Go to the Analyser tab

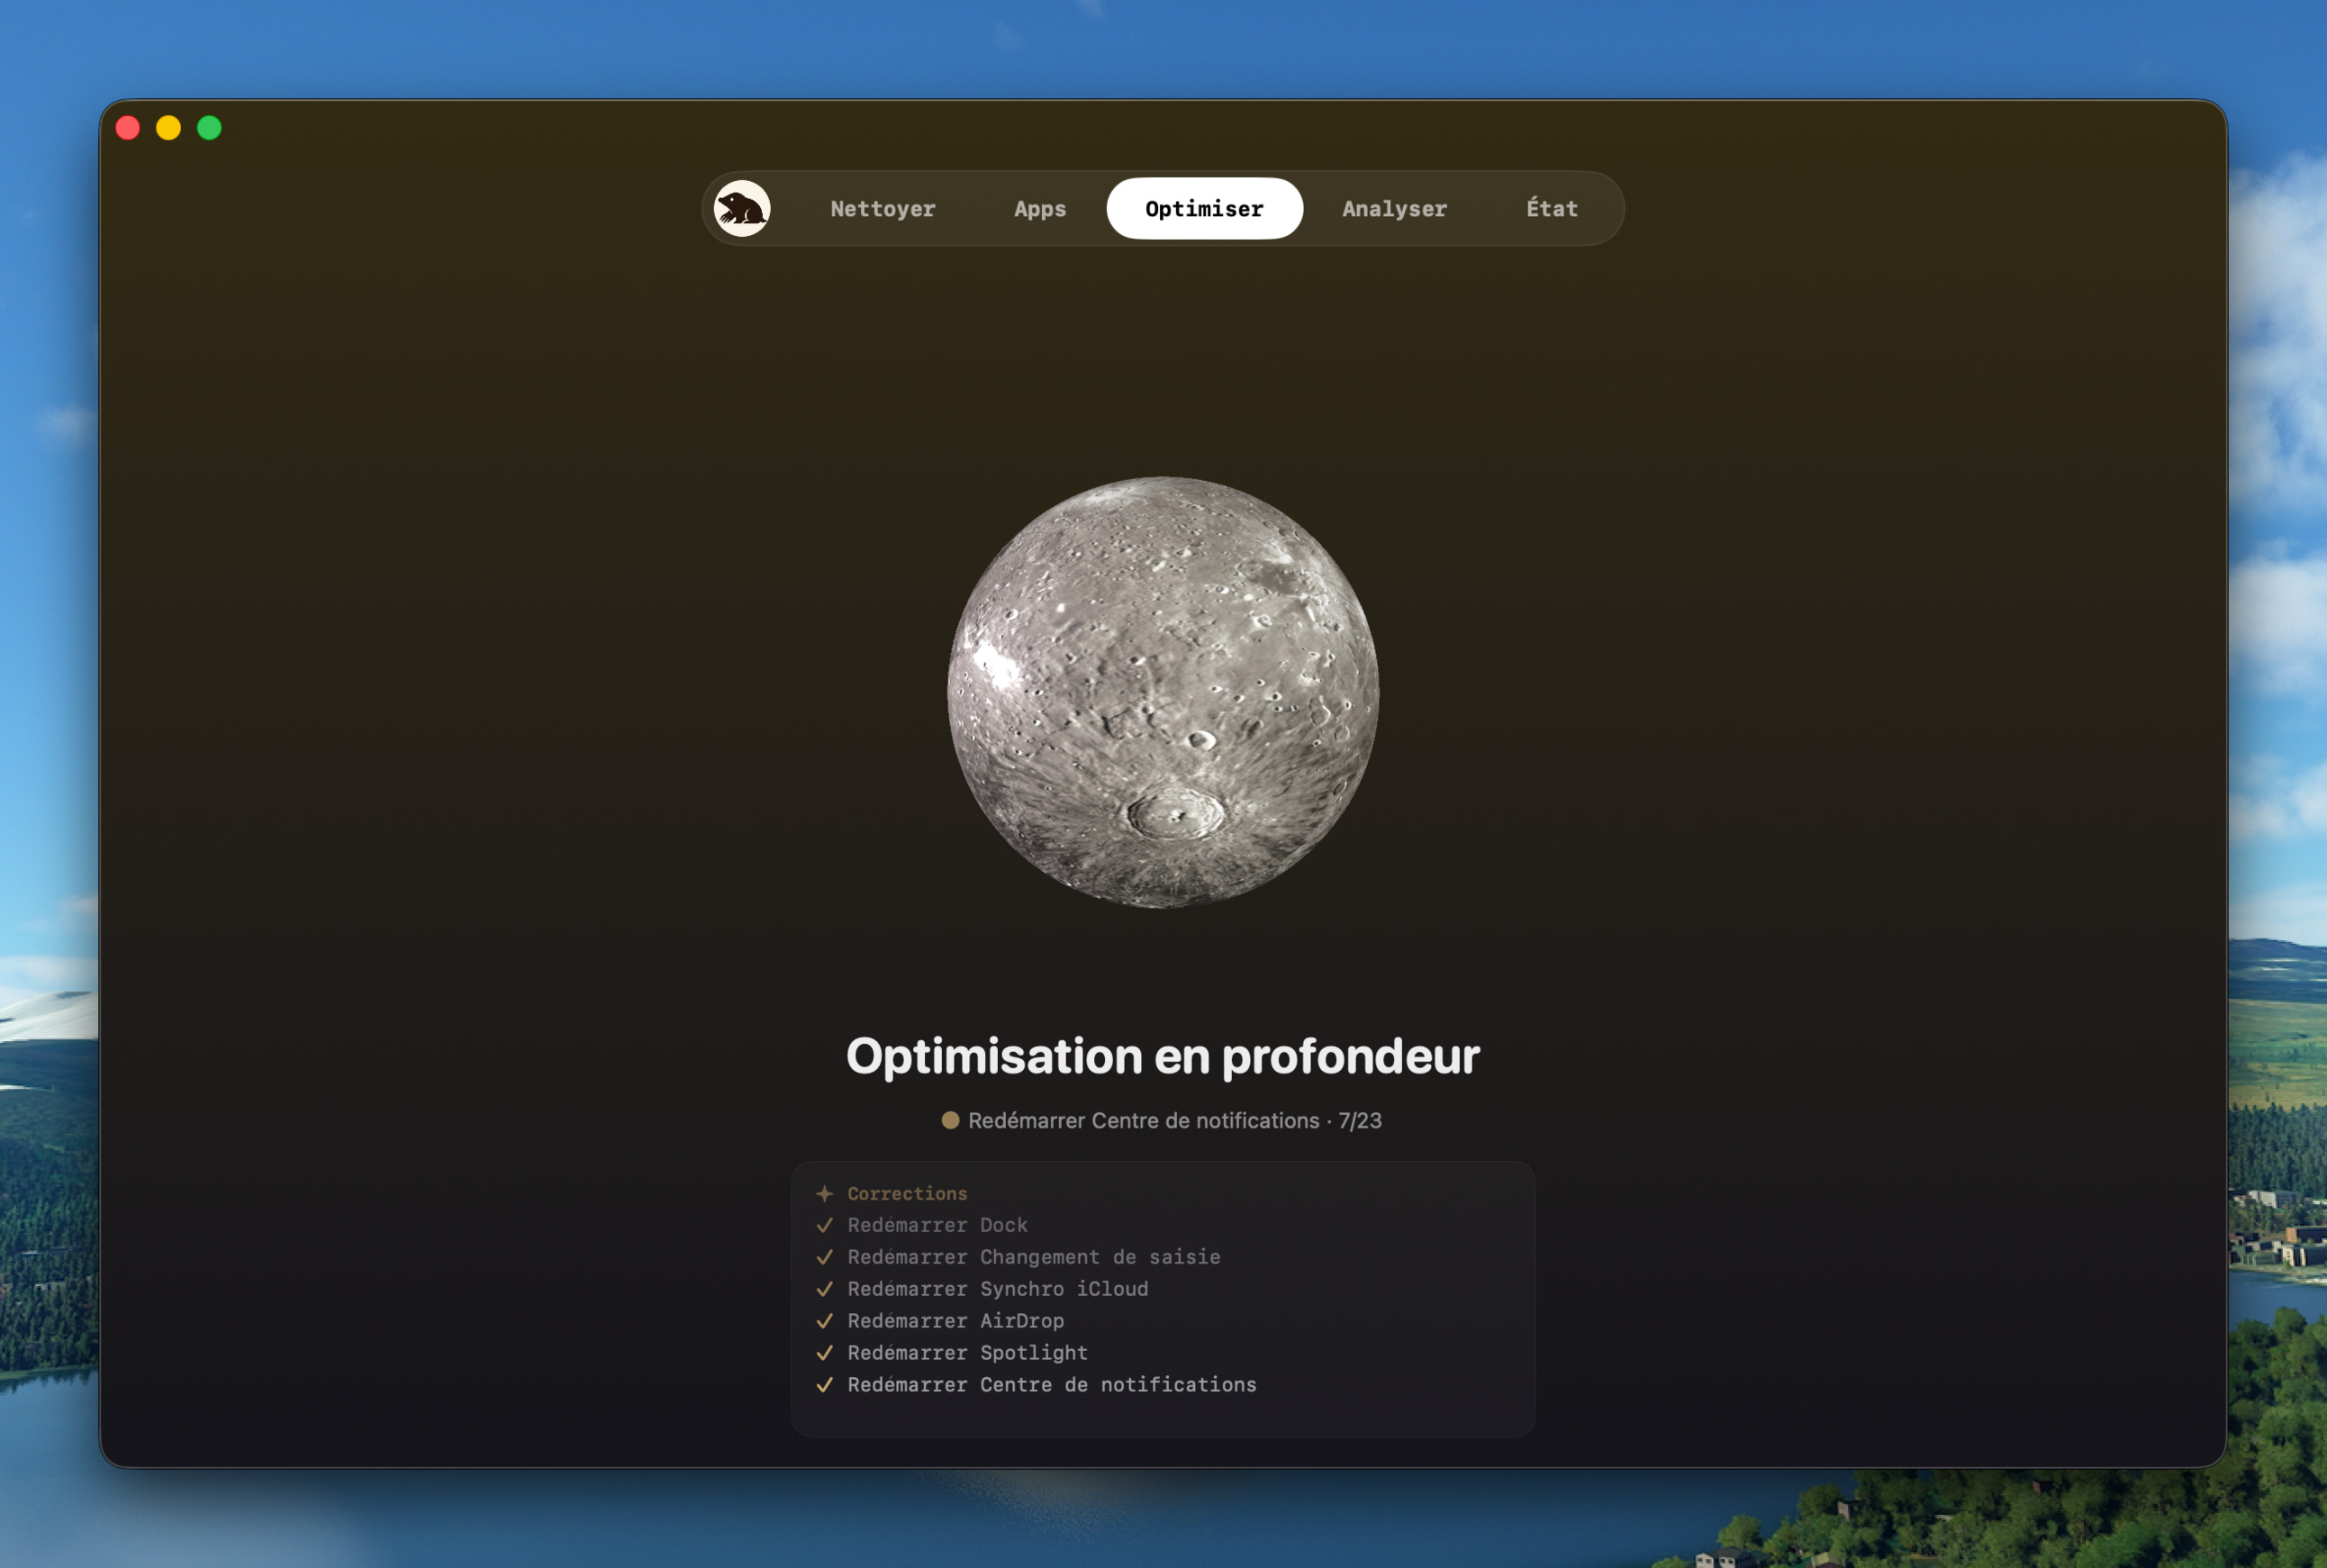point(1394,208)
